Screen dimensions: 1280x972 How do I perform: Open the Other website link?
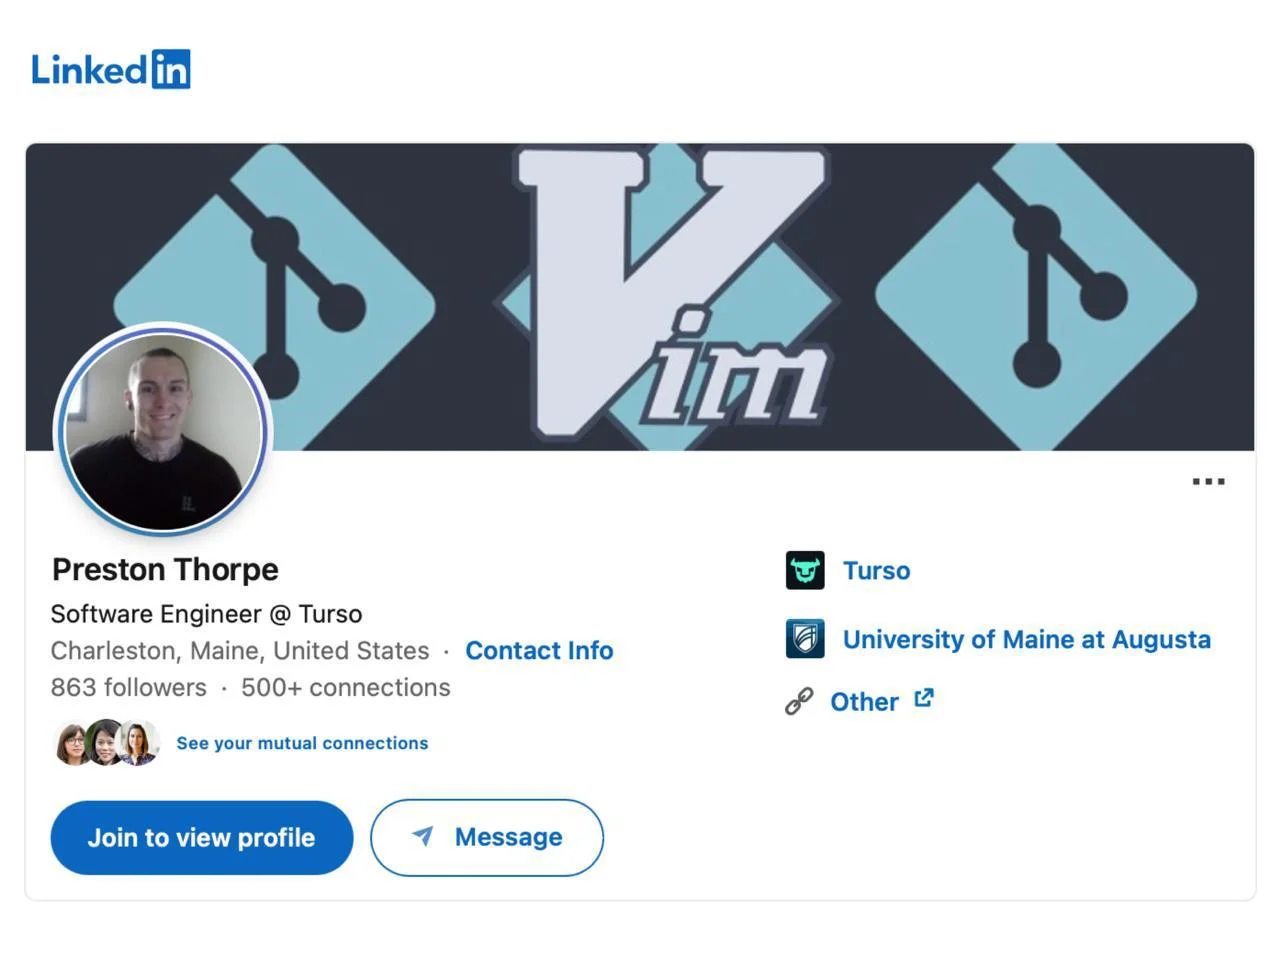864,702
